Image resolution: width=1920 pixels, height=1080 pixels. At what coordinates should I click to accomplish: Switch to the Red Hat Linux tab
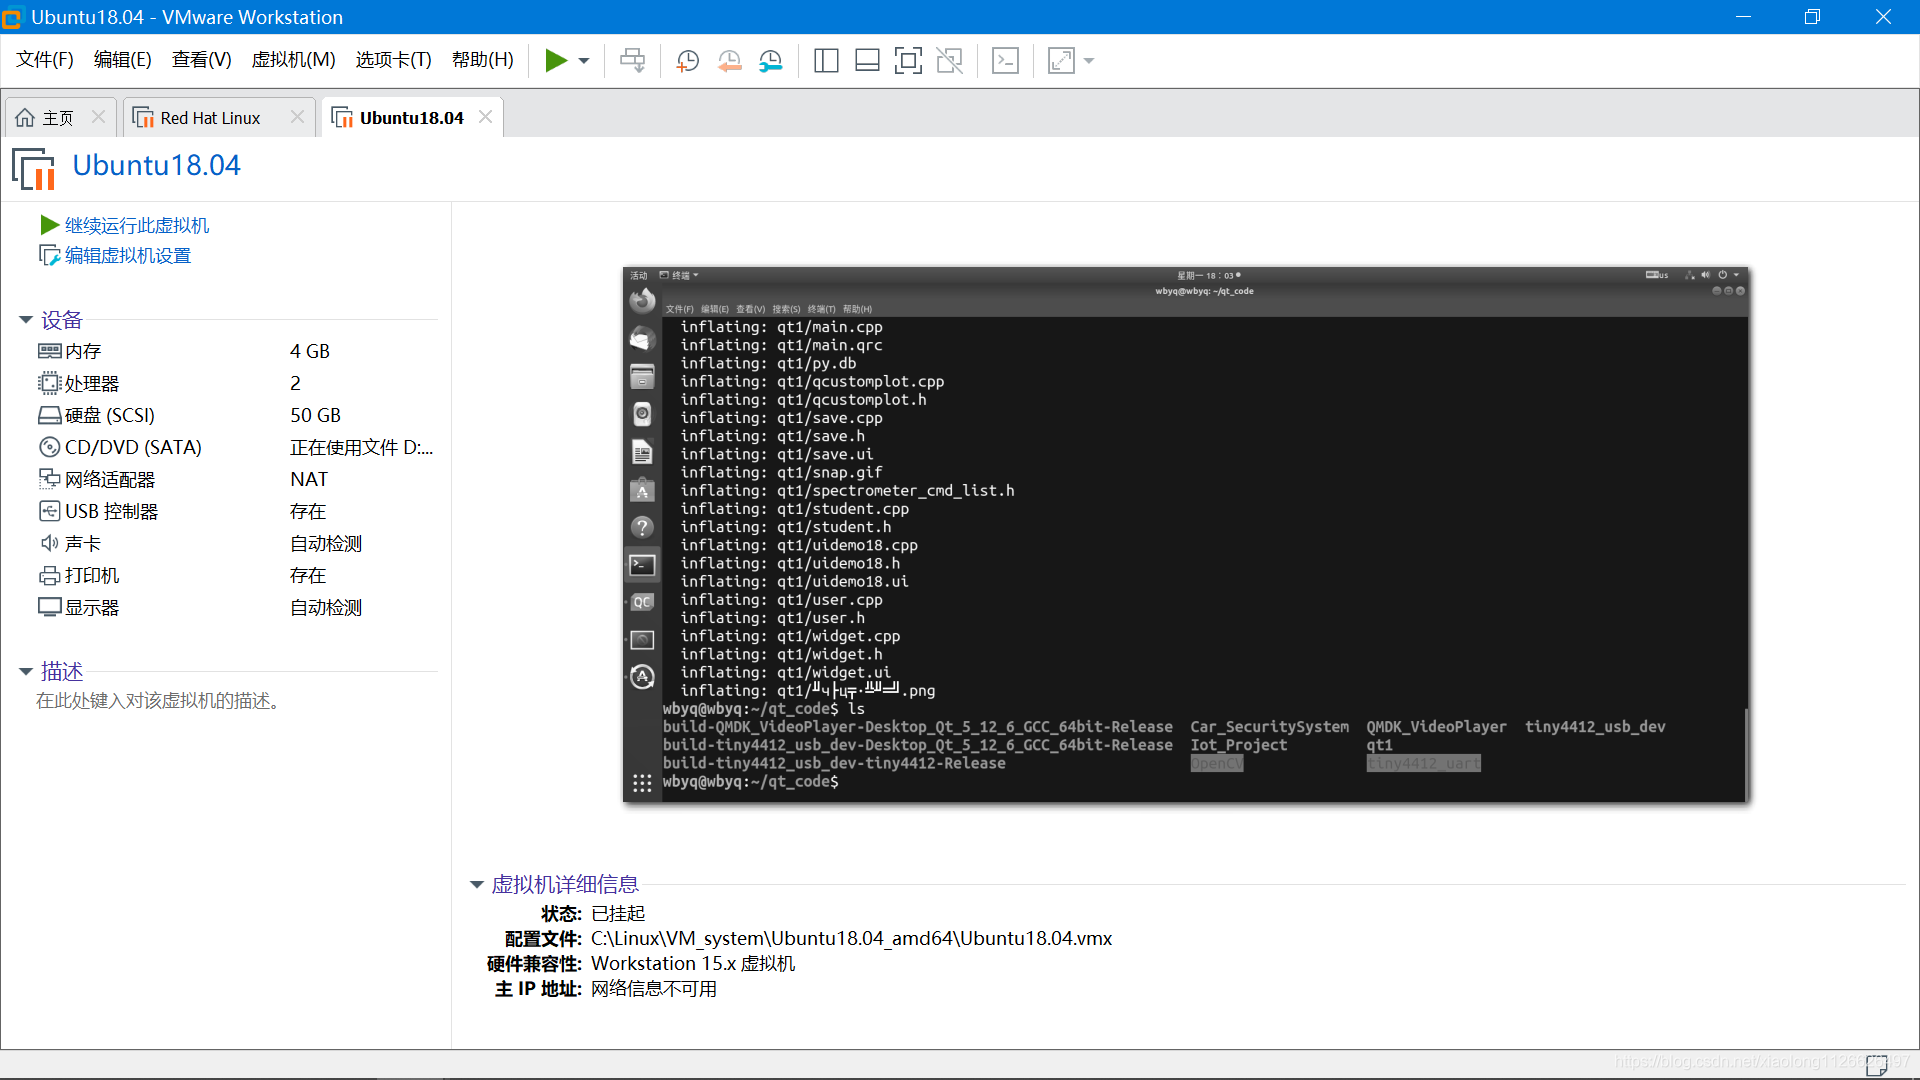210,118
